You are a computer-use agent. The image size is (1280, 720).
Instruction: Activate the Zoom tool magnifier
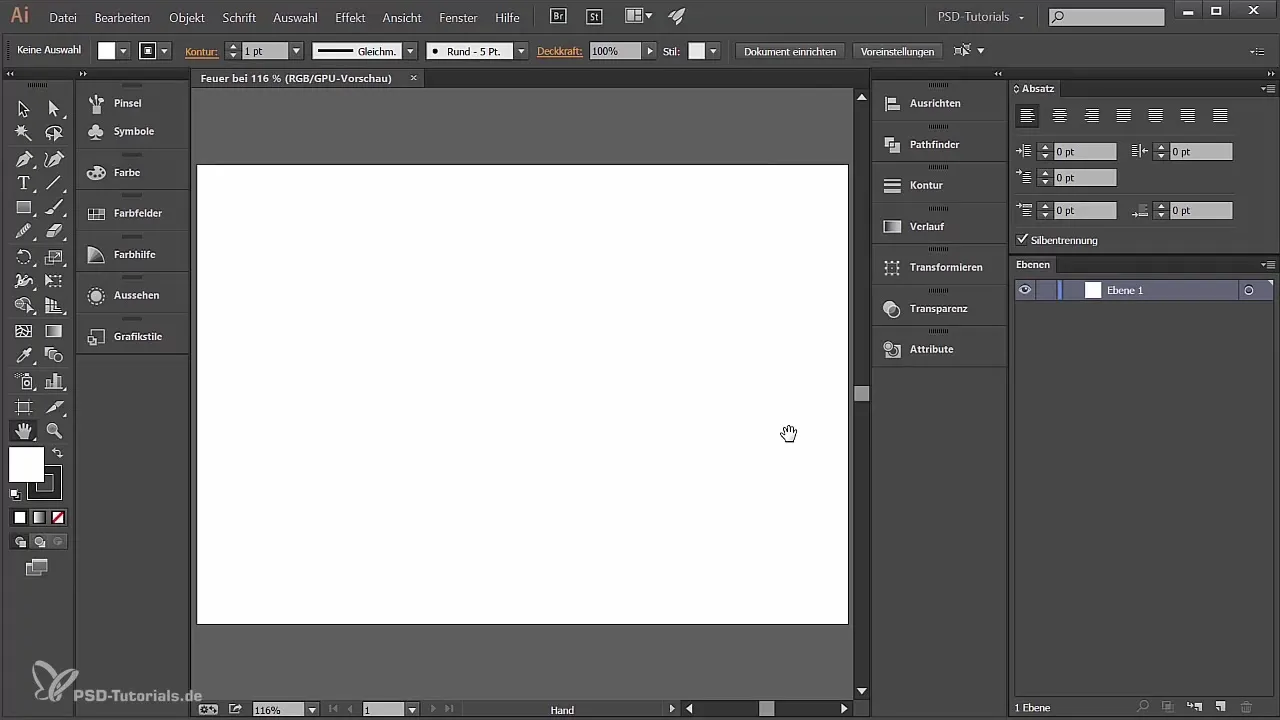[54, 431]
